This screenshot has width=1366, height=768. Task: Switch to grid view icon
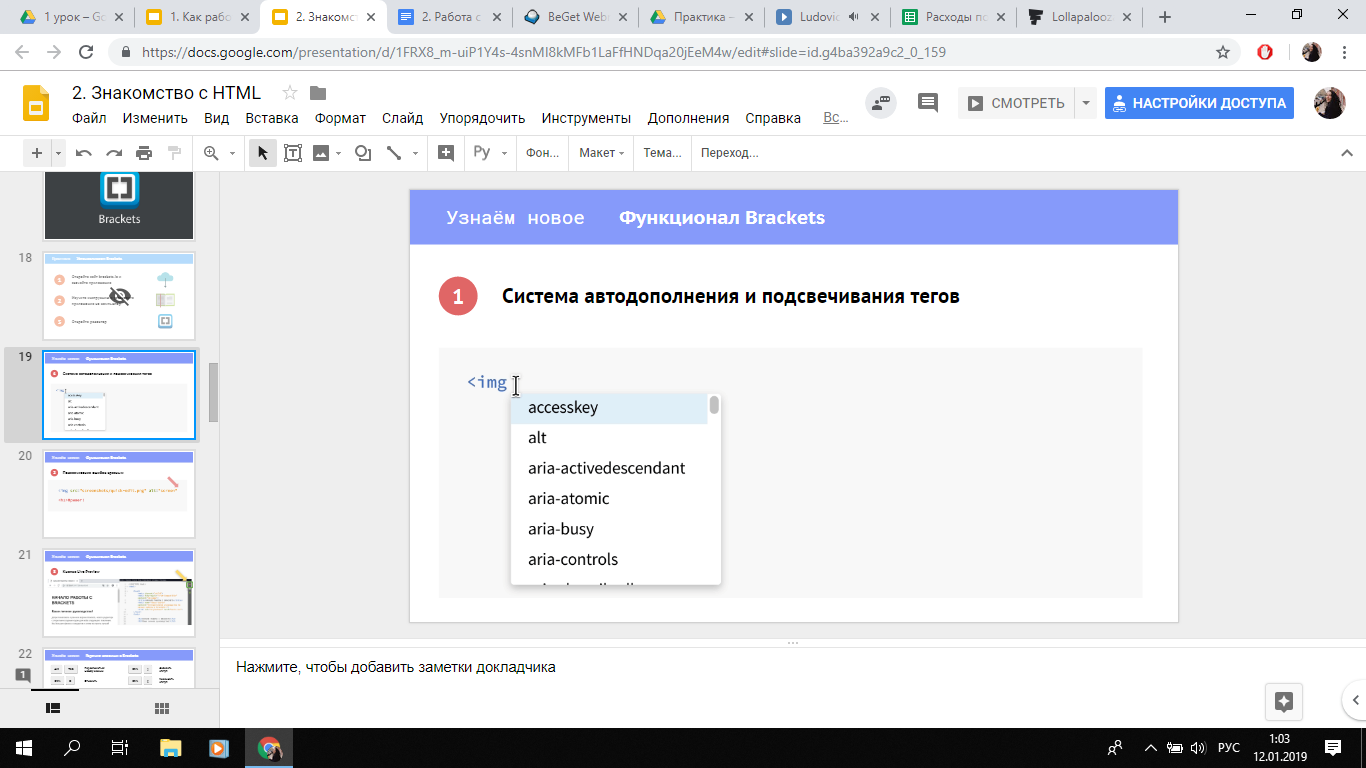[161, 708]
